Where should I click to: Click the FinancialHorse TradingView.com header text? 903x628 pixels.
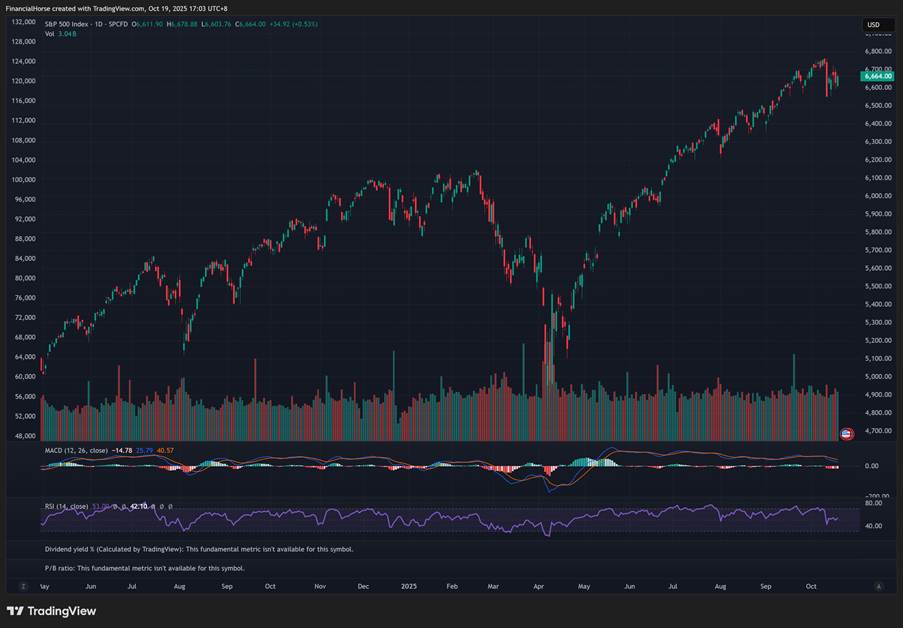click(116, 8)
